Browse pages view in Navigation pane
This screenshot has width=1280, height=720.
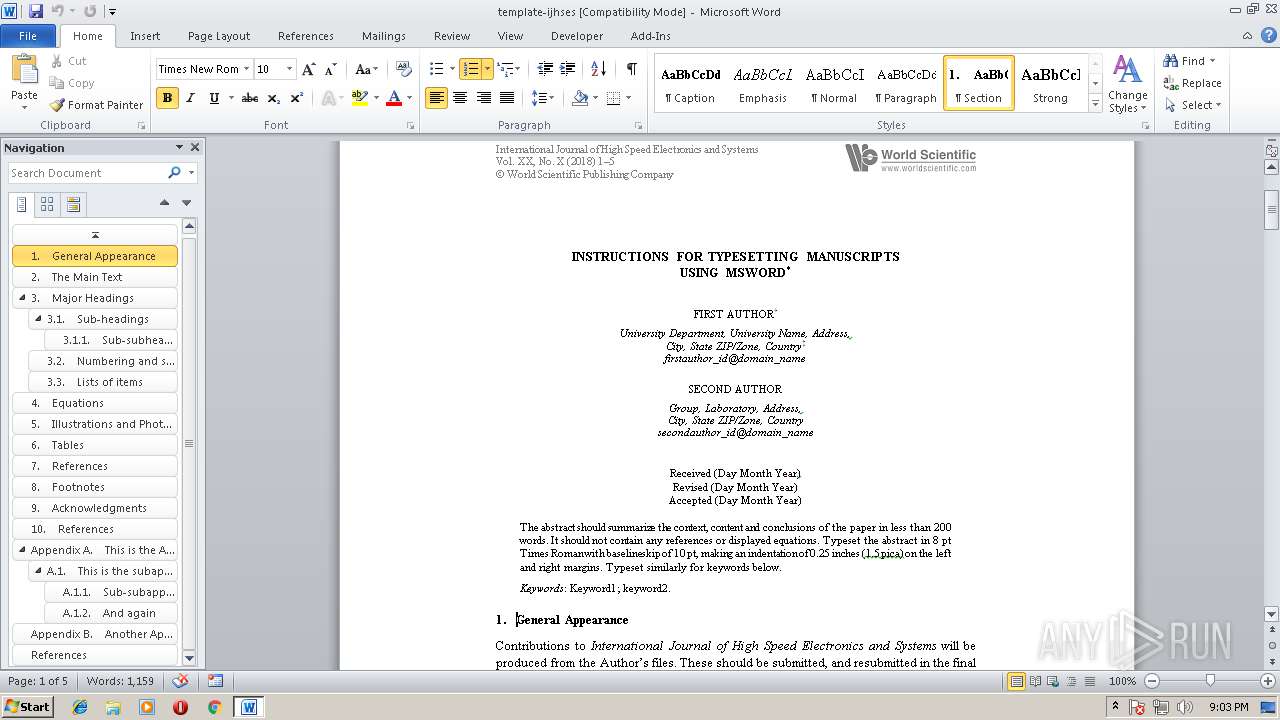[x=47, y=204]
